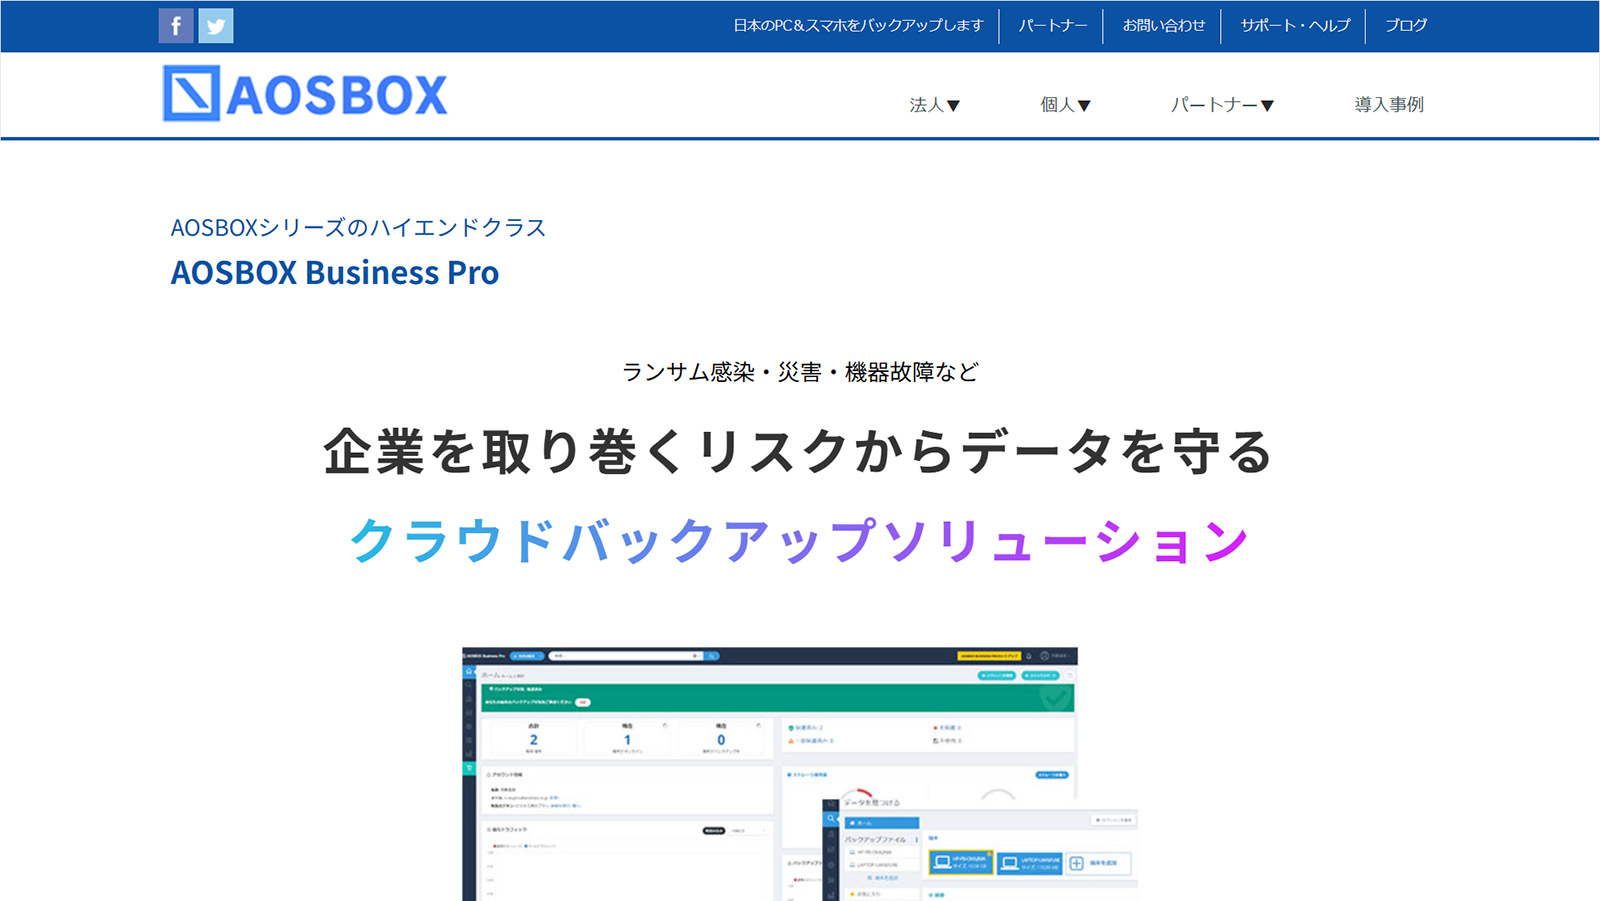Expand the 個人 dropdown menu
The image size is (1600, 901).
click(1065, 104)
